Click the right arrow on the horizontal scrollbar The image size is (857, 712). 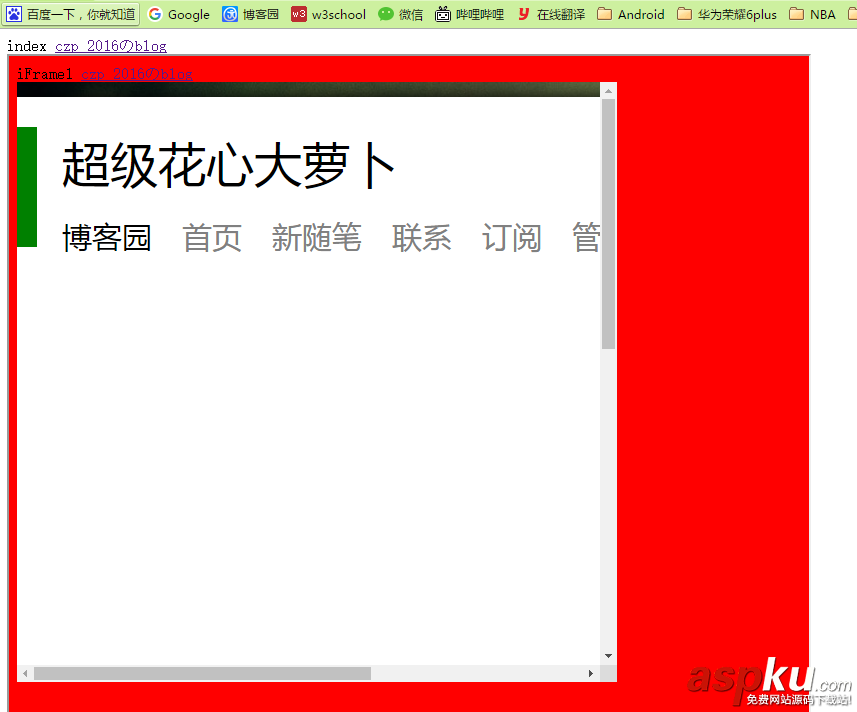click(x=590, y=673)
